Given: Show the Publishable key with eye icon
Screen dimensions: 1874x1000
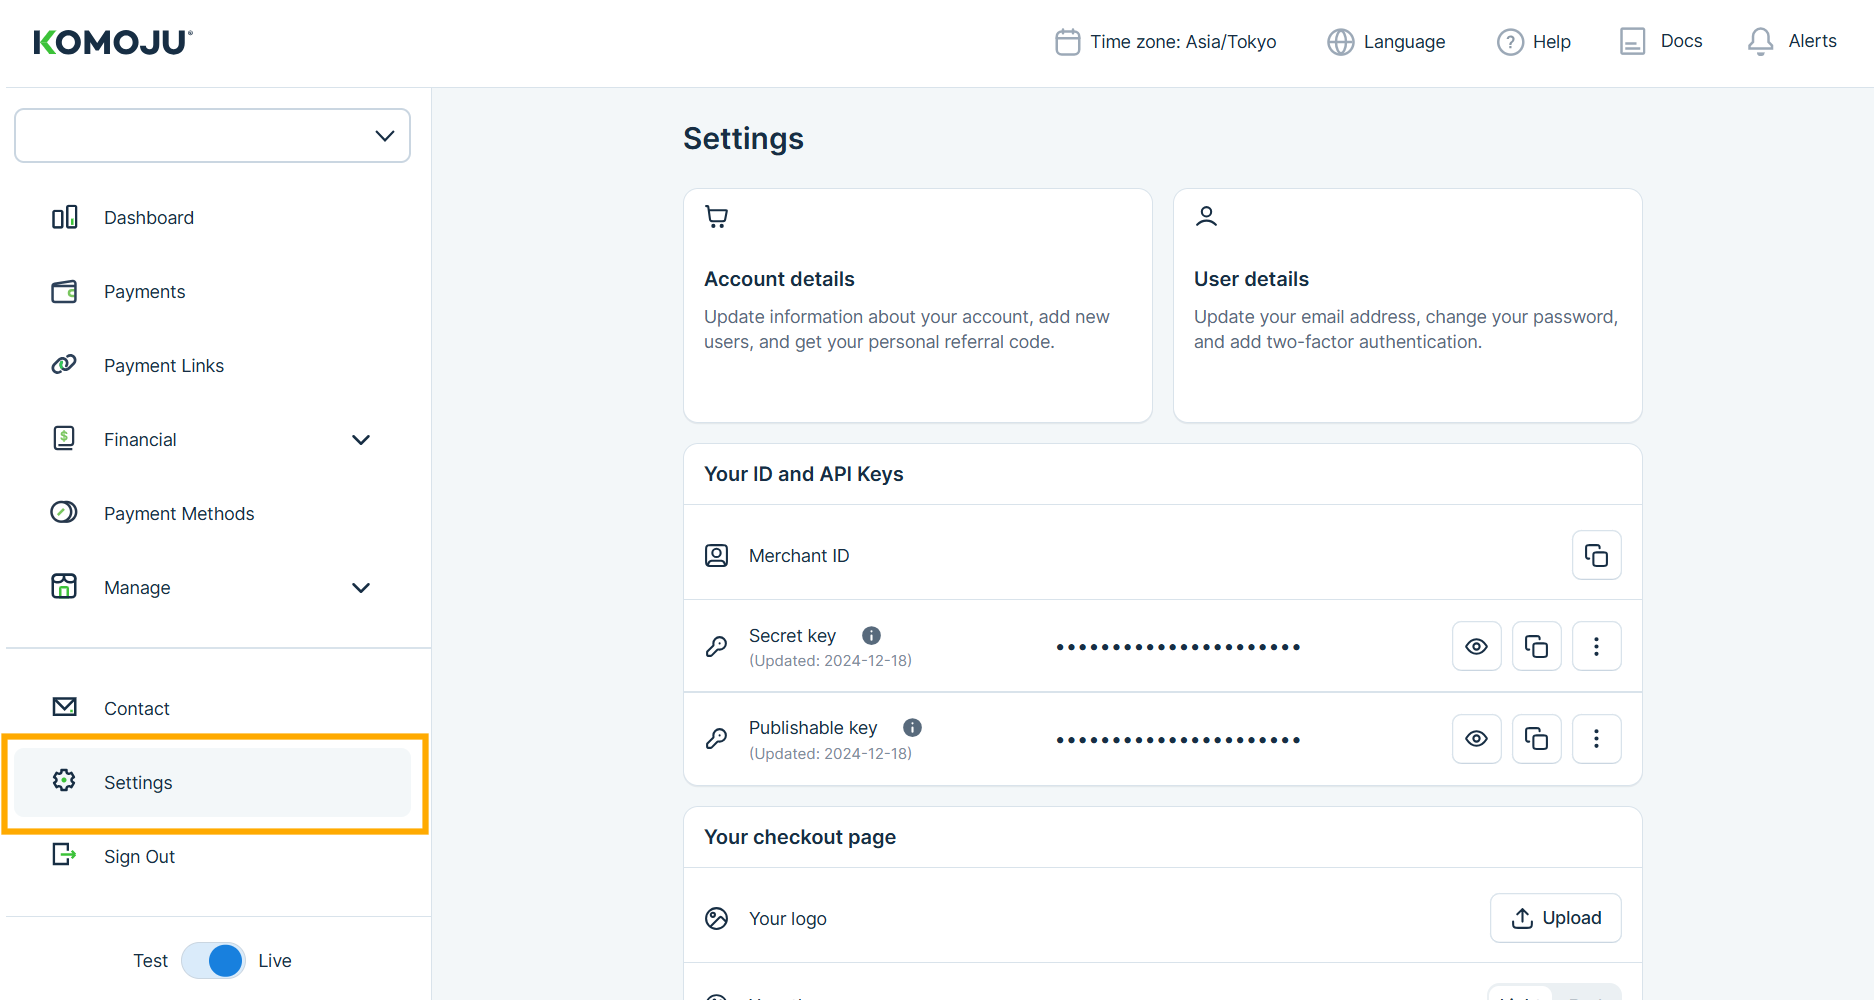Looking at the screenshot, I should pyautogui.click(x=1476, y=739).
